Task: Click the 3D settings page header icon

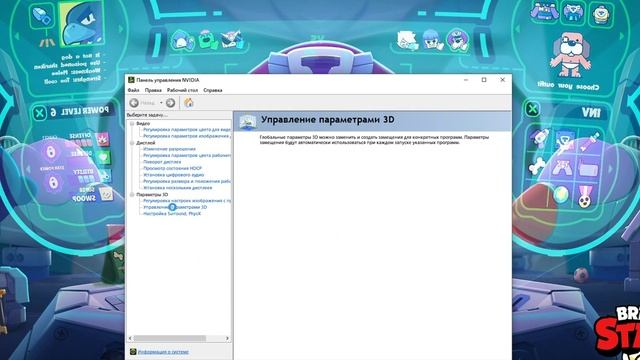Action: pyautogui.click(x=248, y=121)
